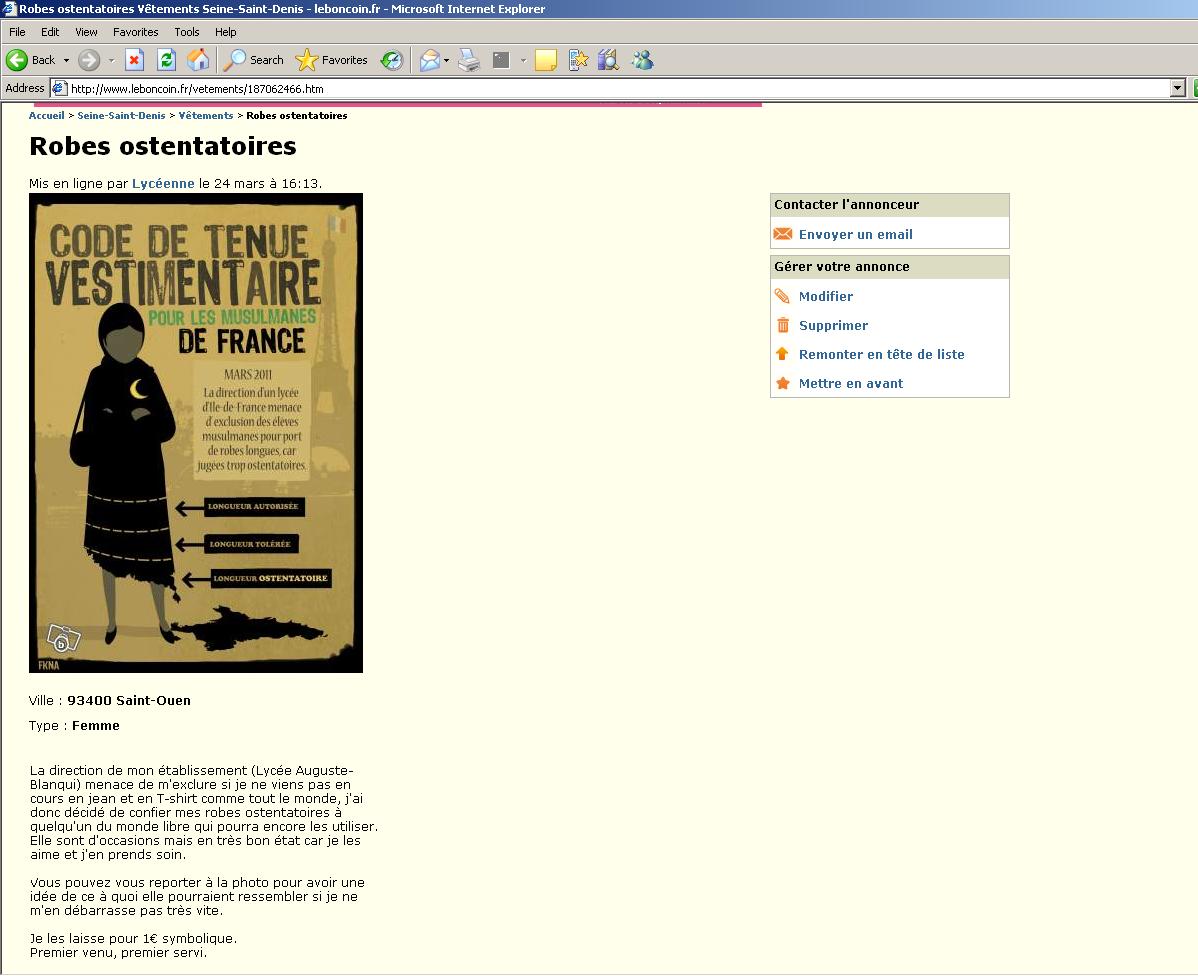
Task: Open the Search pane from the toolbar
Action: click(253, 60)
